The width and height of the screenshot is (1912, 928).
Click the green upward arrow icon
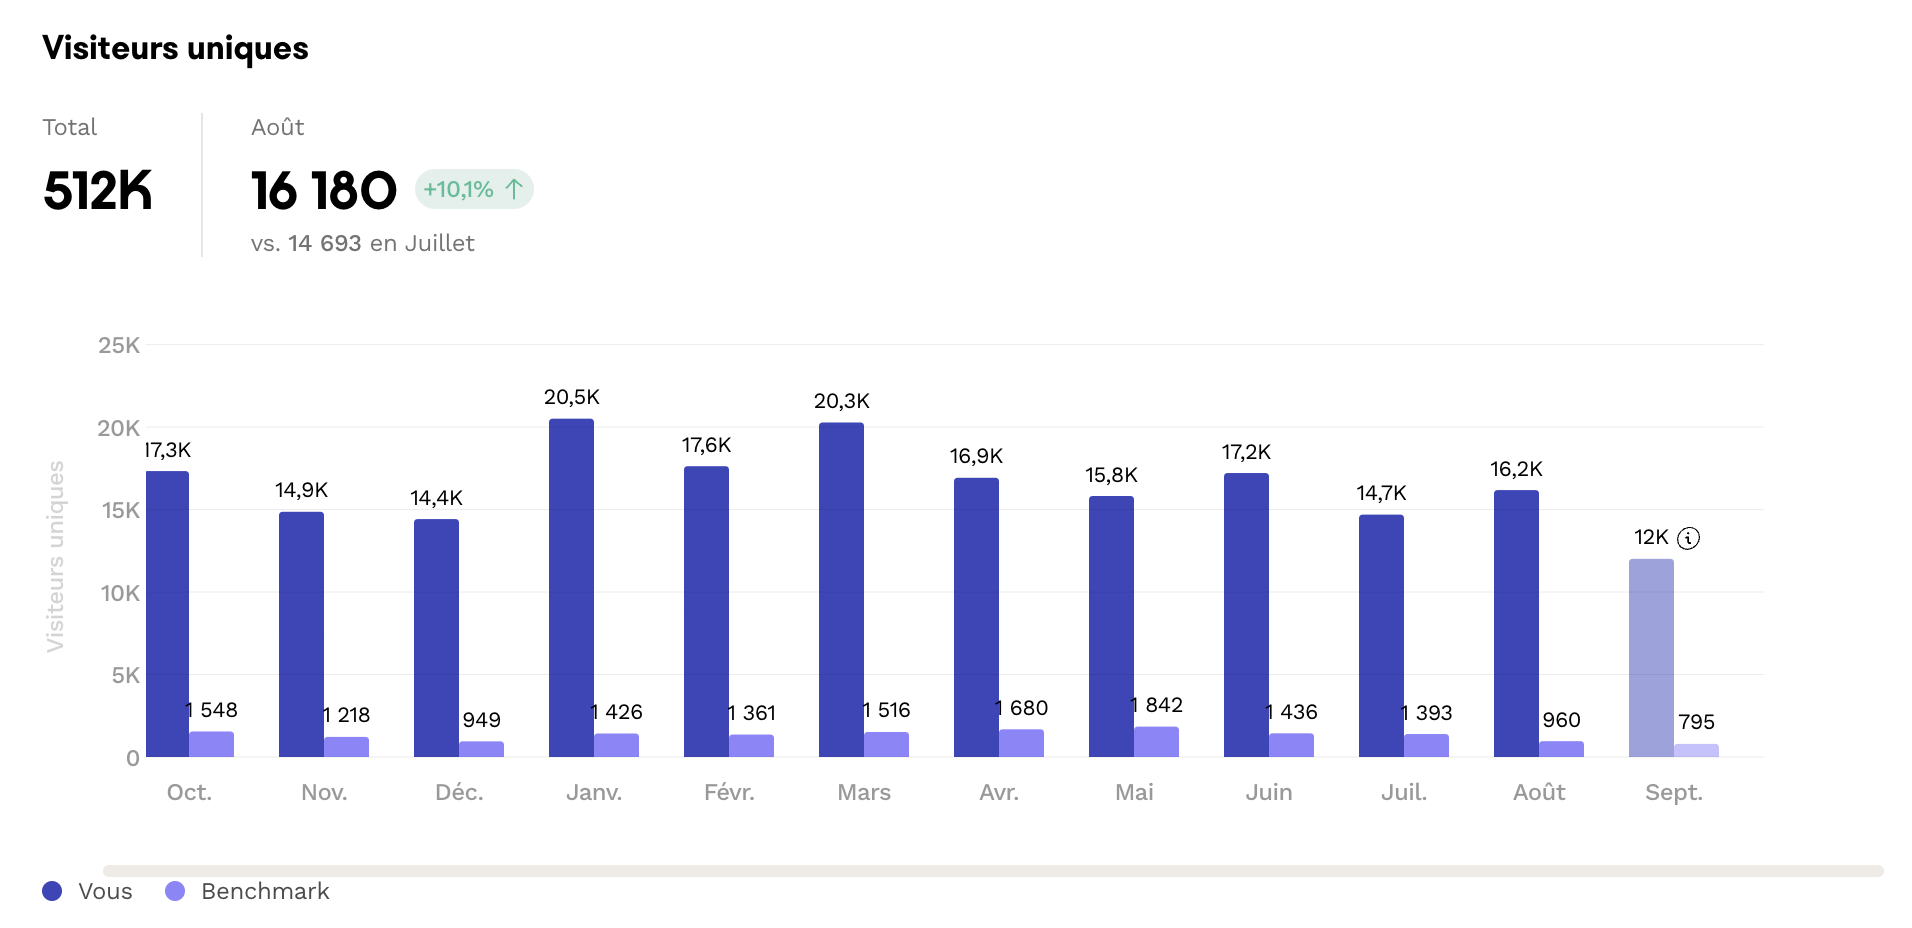coord(514,189)
